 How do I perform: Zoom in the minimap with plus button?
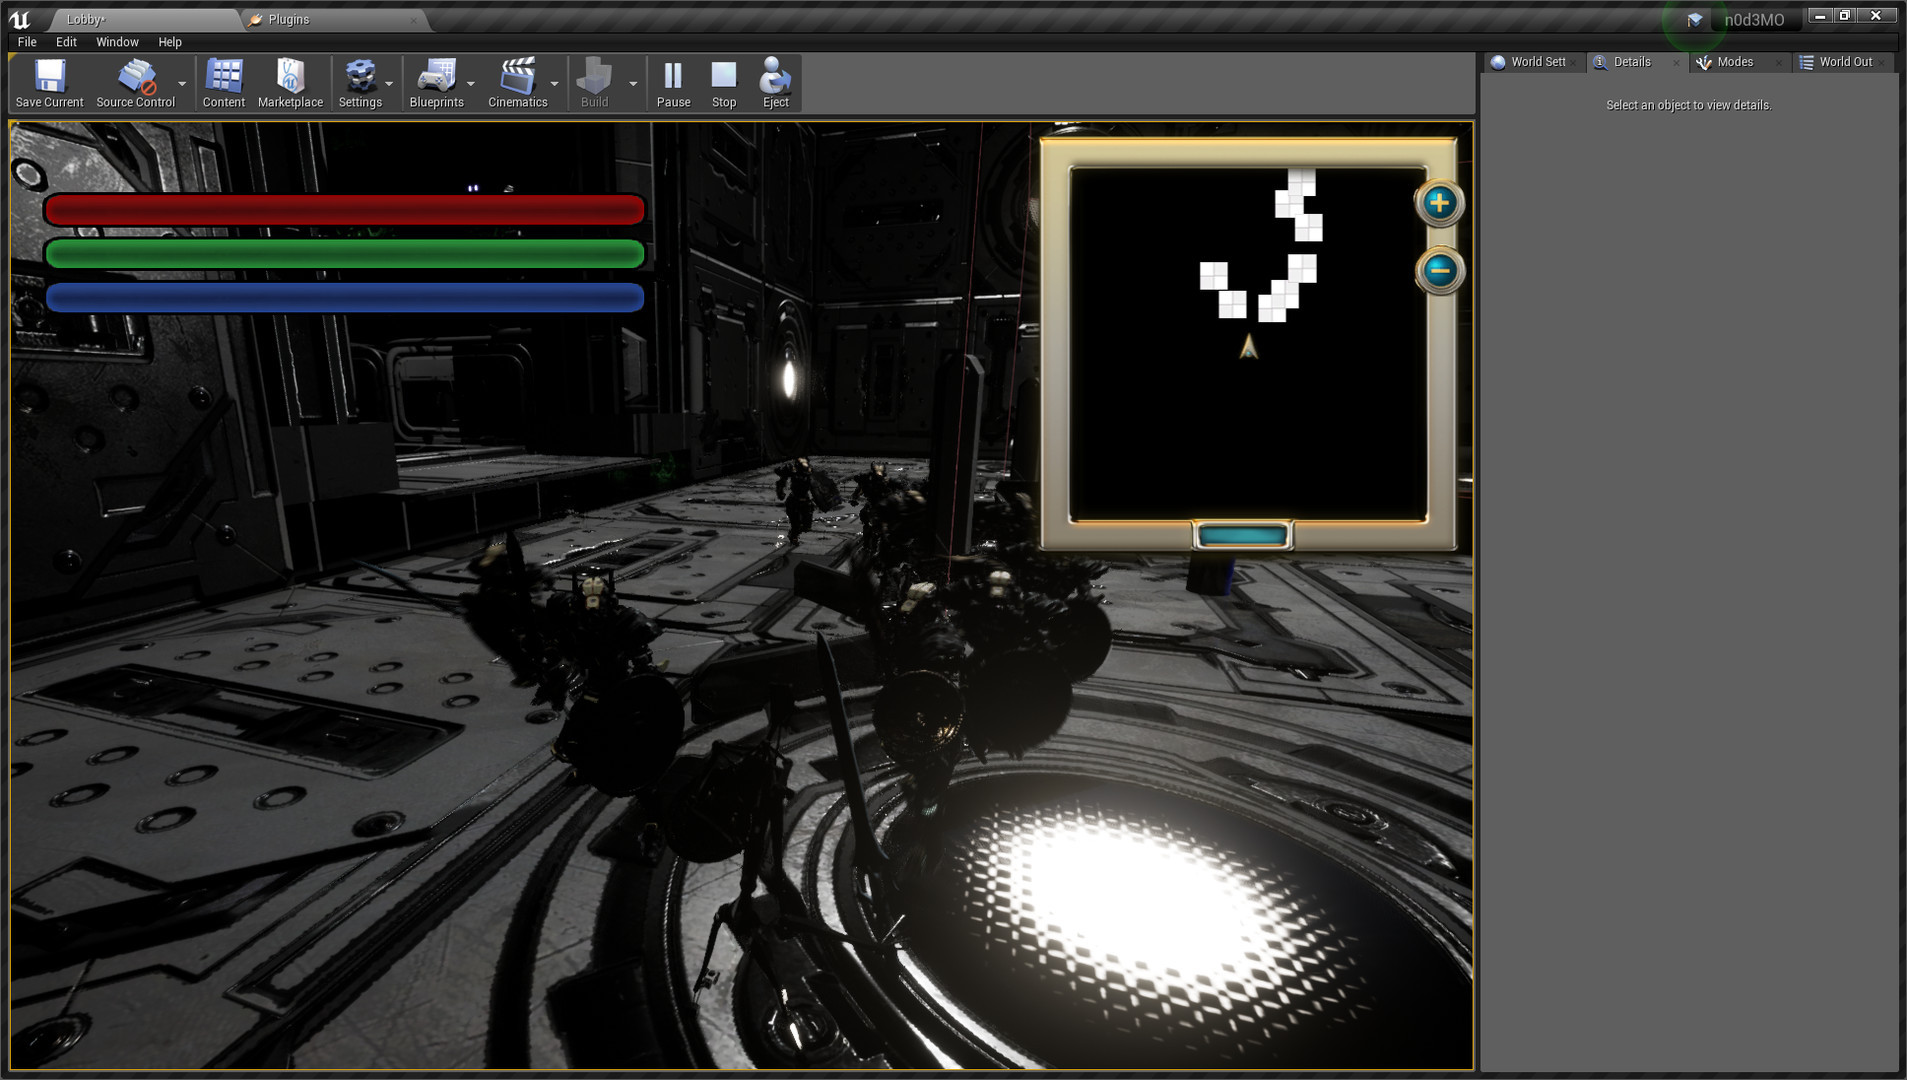click(x=1439, y=203)
